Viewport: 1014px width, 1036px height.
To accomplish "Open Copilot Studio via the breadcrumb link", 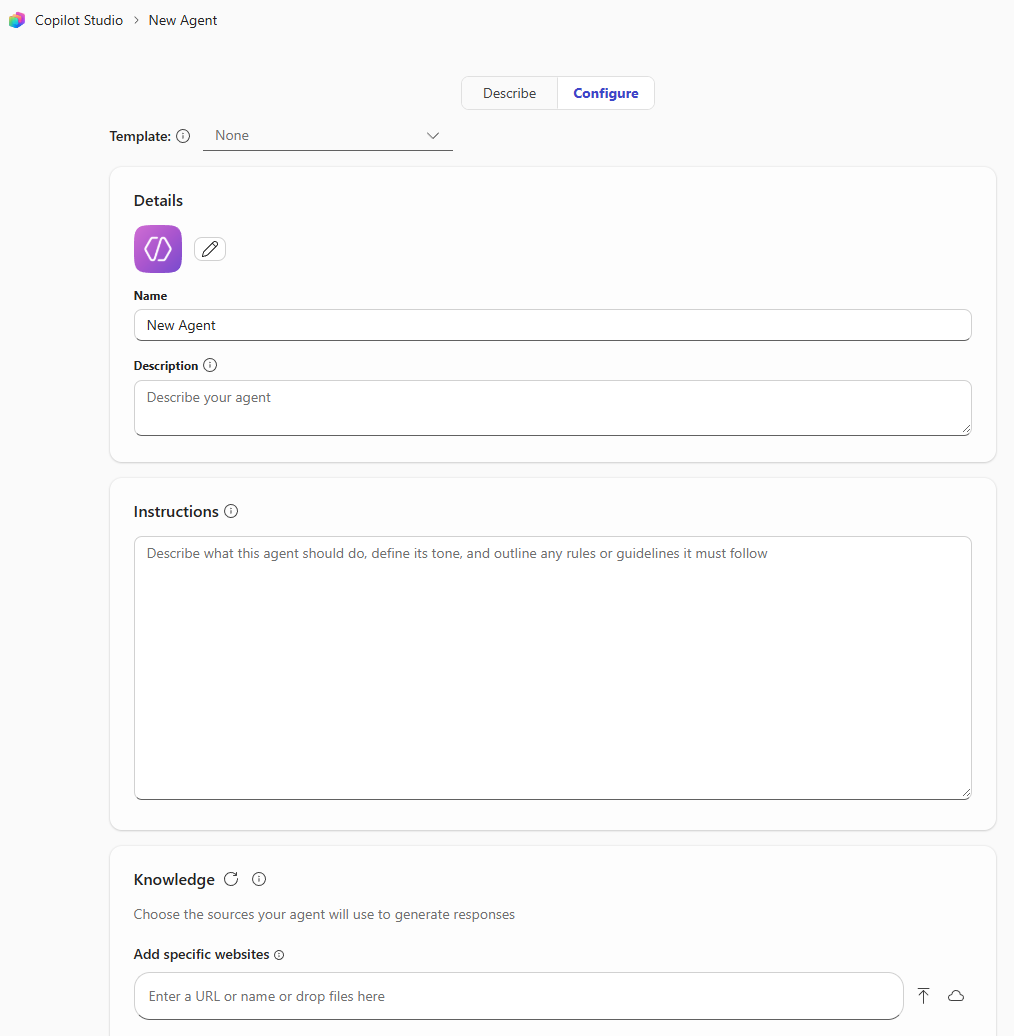I will coord(78,19).
